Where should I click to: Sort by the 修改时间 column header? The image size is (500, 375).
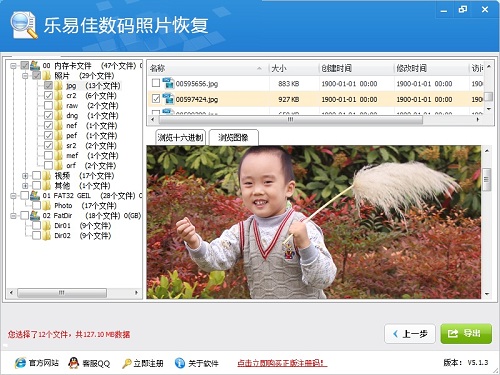point(431,68)
